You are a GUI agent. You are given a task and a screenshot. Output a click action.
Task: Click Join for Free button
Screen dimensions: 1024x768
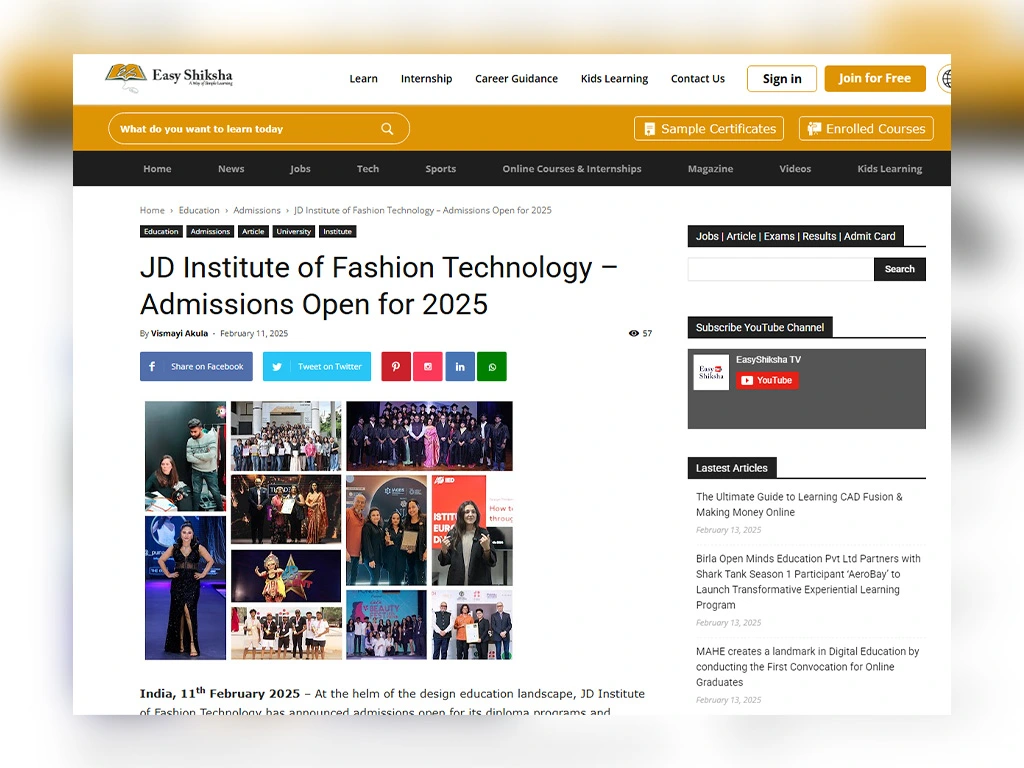click(x=874, y=78)
